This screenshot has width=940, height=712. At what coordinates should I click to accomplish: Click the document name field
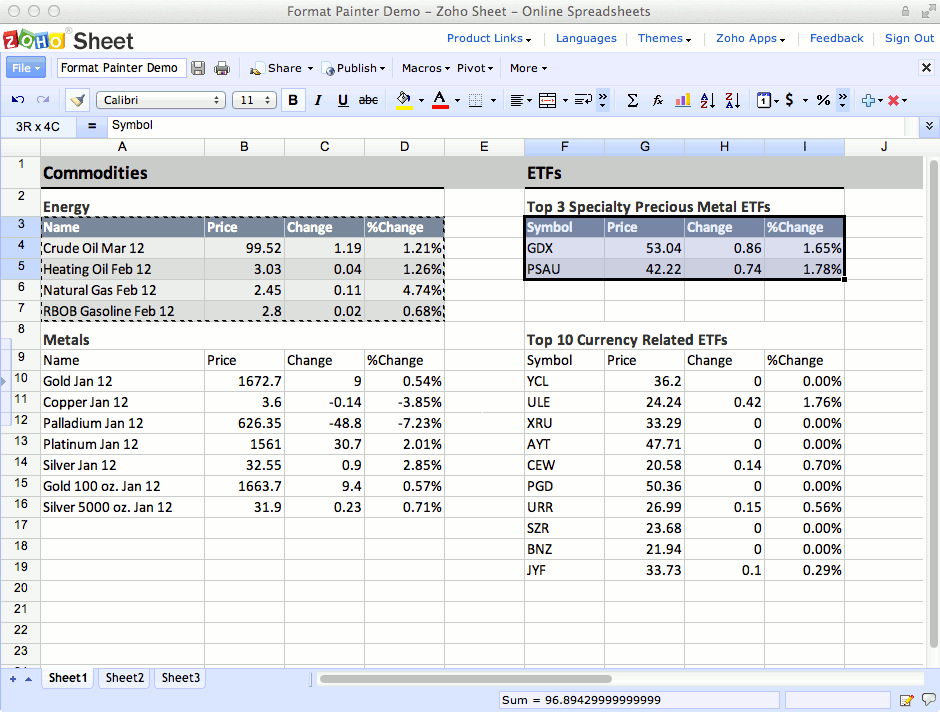119,68
